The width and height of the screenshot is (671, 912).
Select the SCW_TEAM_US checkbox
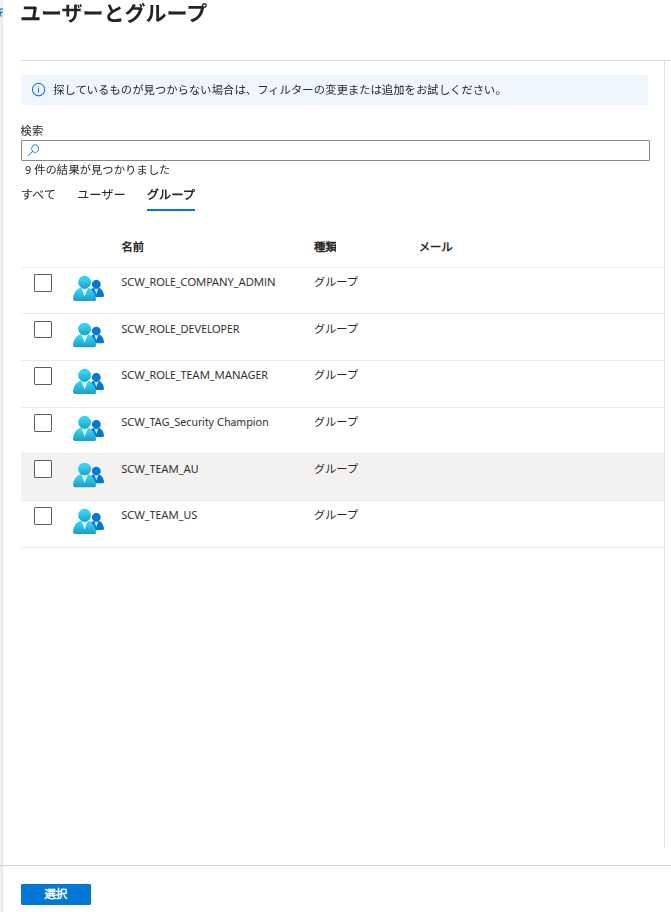coord(43,516)
